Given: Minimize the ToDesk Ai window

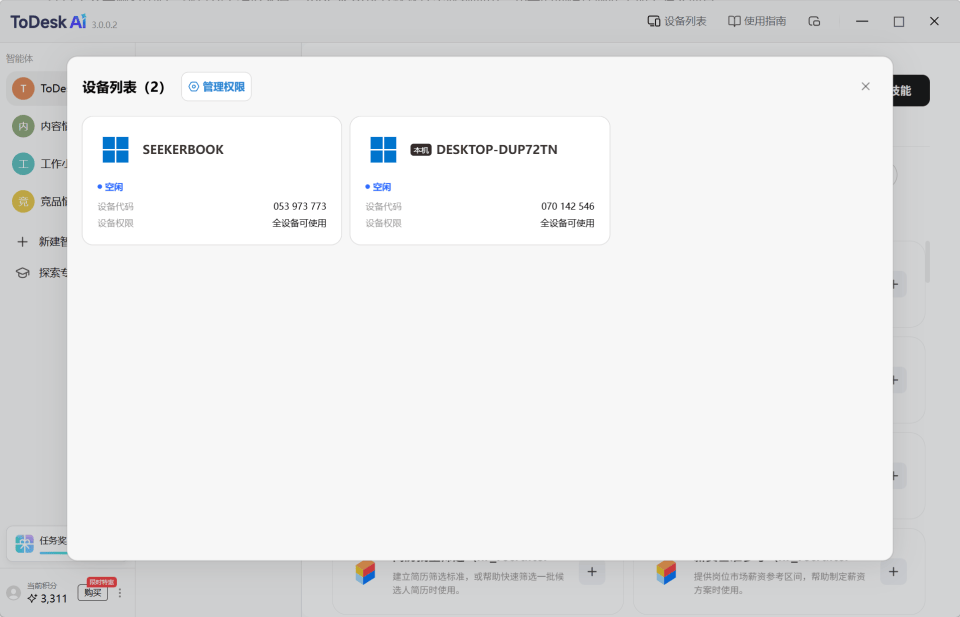Looking at the screenshot, I should click(x=862, y=21).
